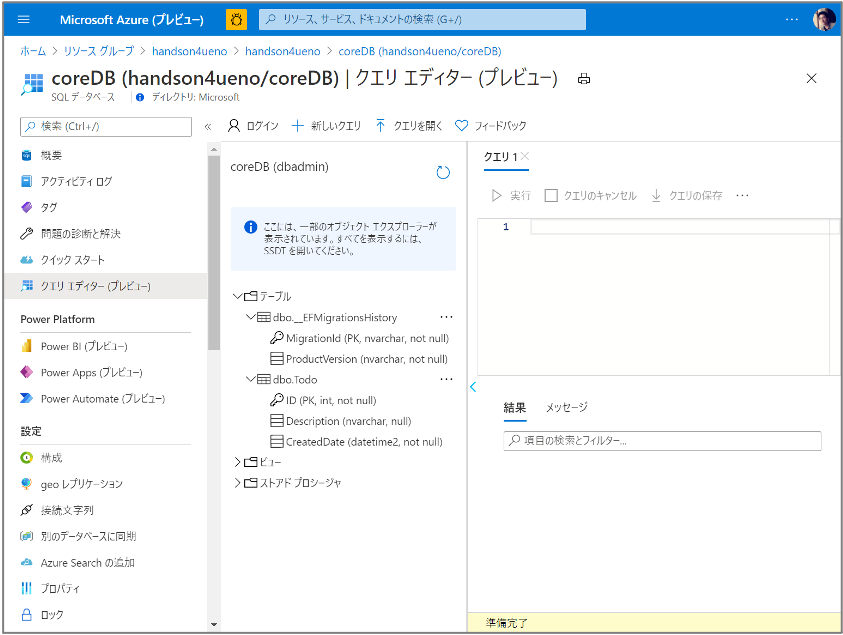The height and width of the screenshot is (635, 843).
Task: Focus the 項目の検索とフィルター field
Action: 662,441
